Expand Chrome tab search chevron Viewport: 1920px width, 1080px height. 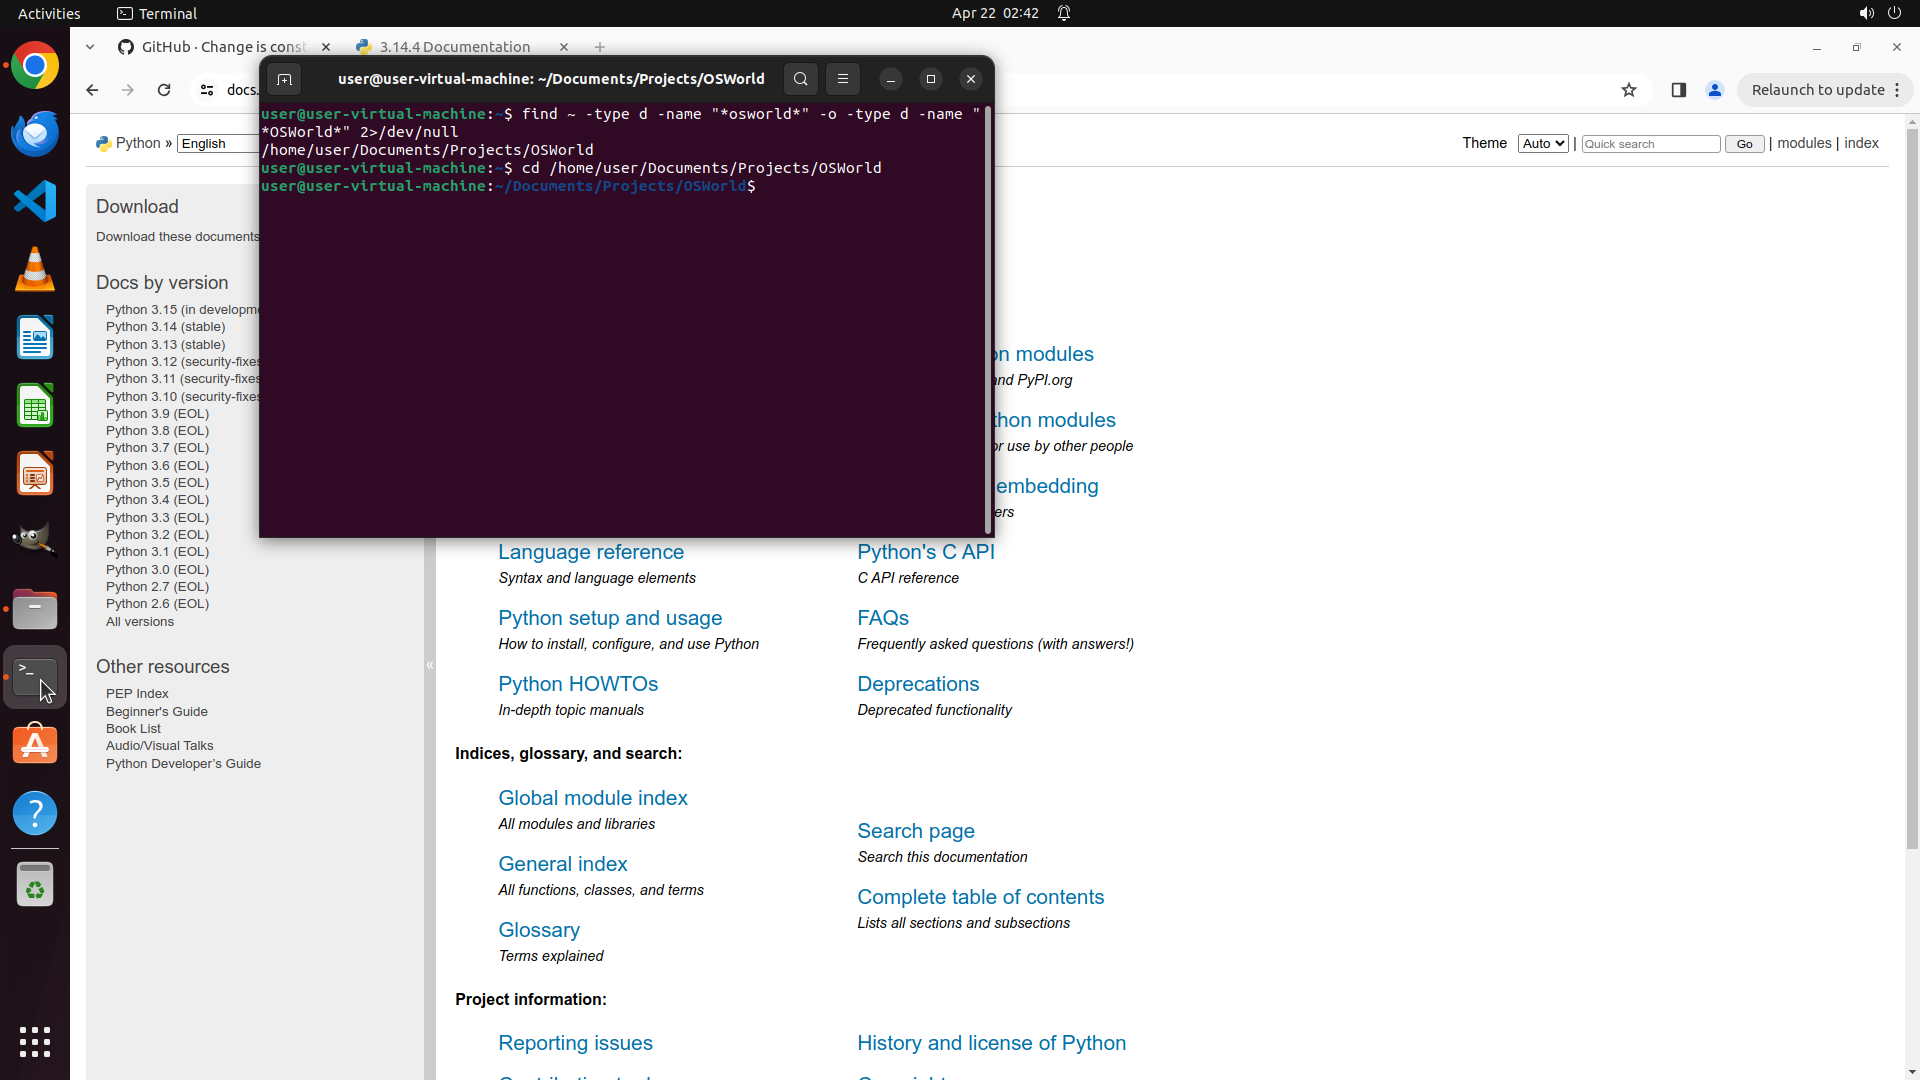click(90, 47)
